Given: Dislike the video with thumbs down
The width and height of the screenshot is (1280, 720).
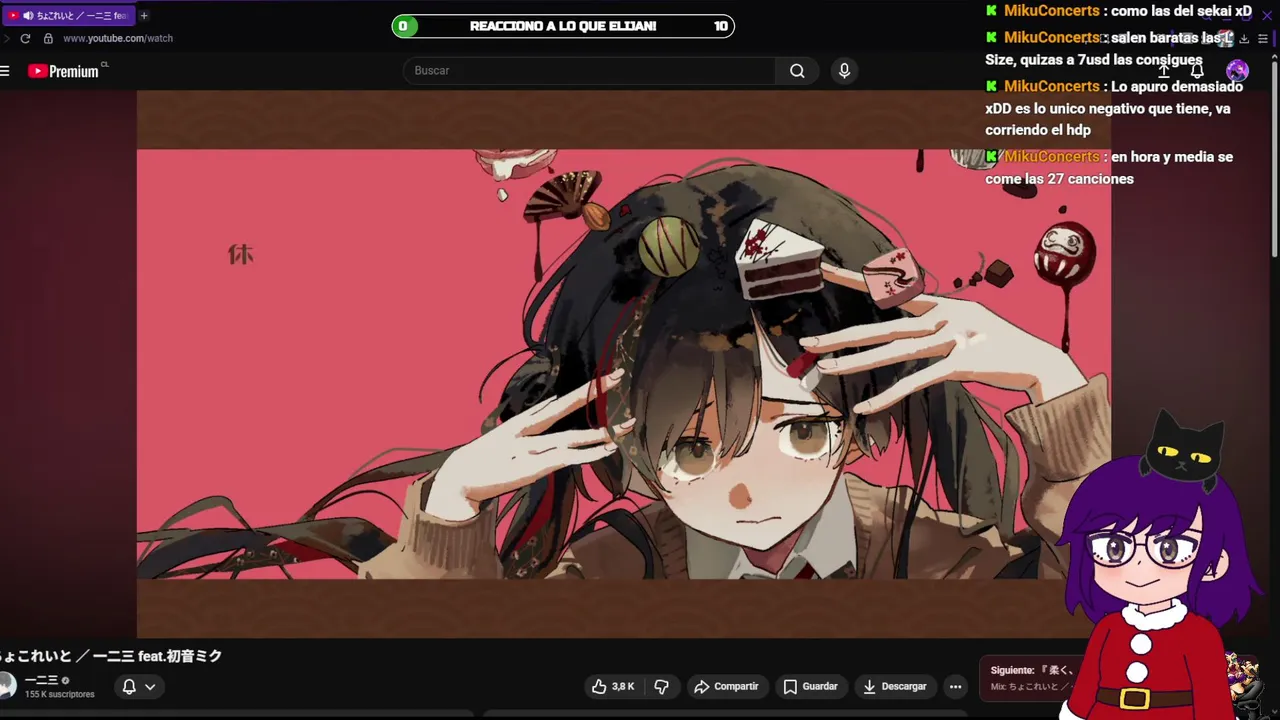Looking at the screenshot, I should [661, 686].
